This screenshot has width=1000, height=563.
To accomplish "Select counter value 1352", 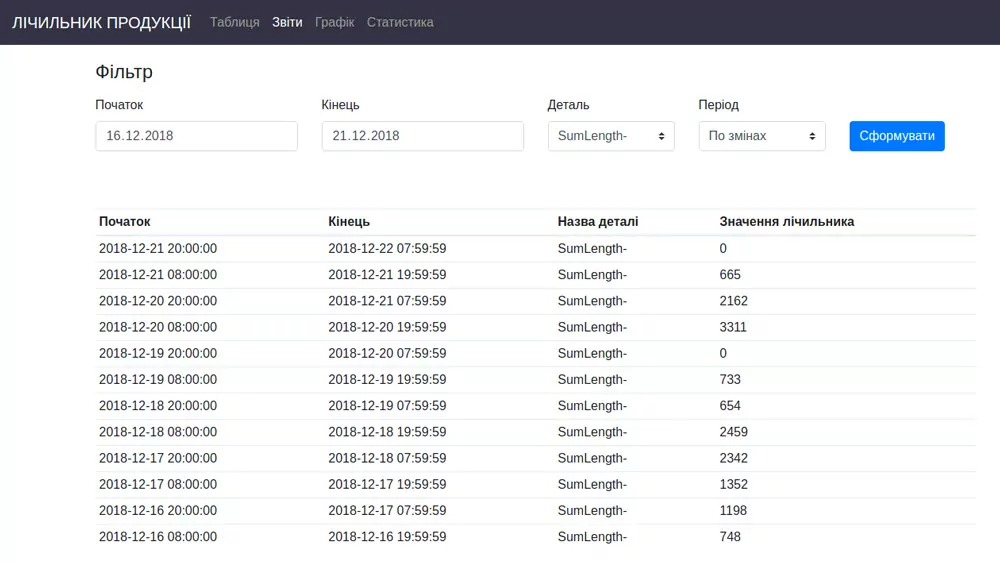I will pos(733,484).
